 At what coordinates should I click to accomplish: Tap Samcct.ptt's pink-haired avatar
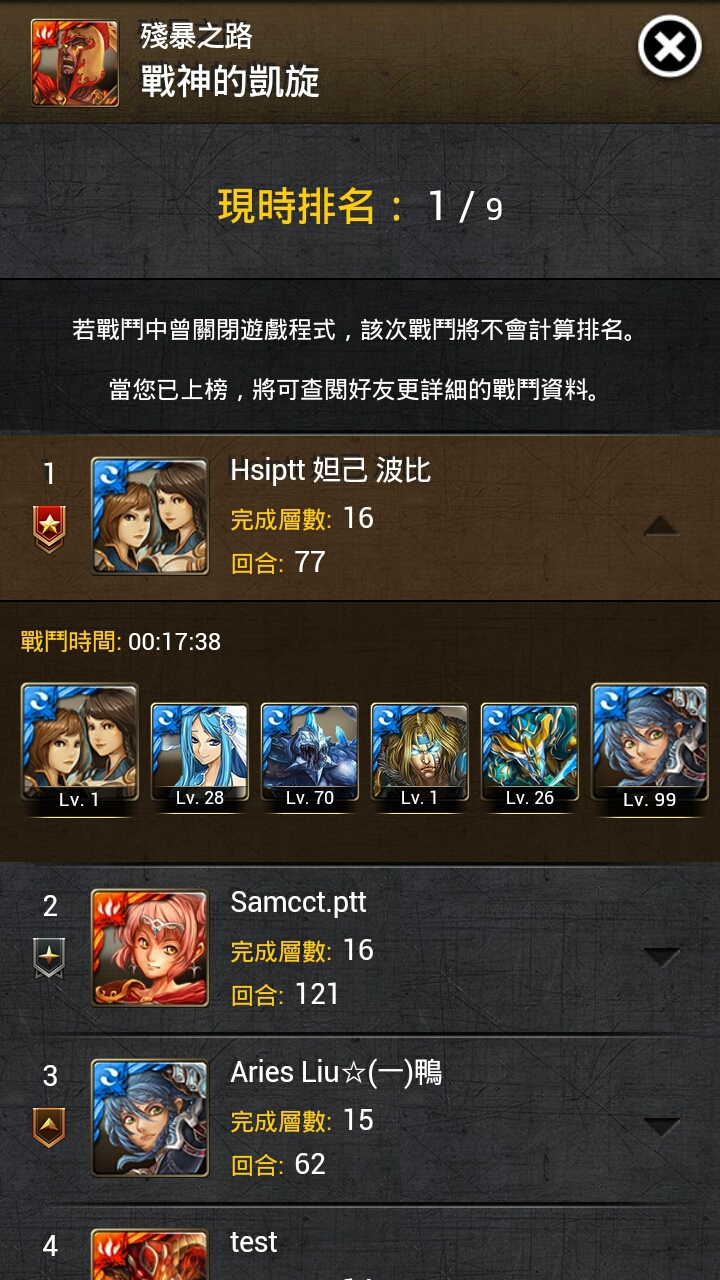[x=150, y=948]
